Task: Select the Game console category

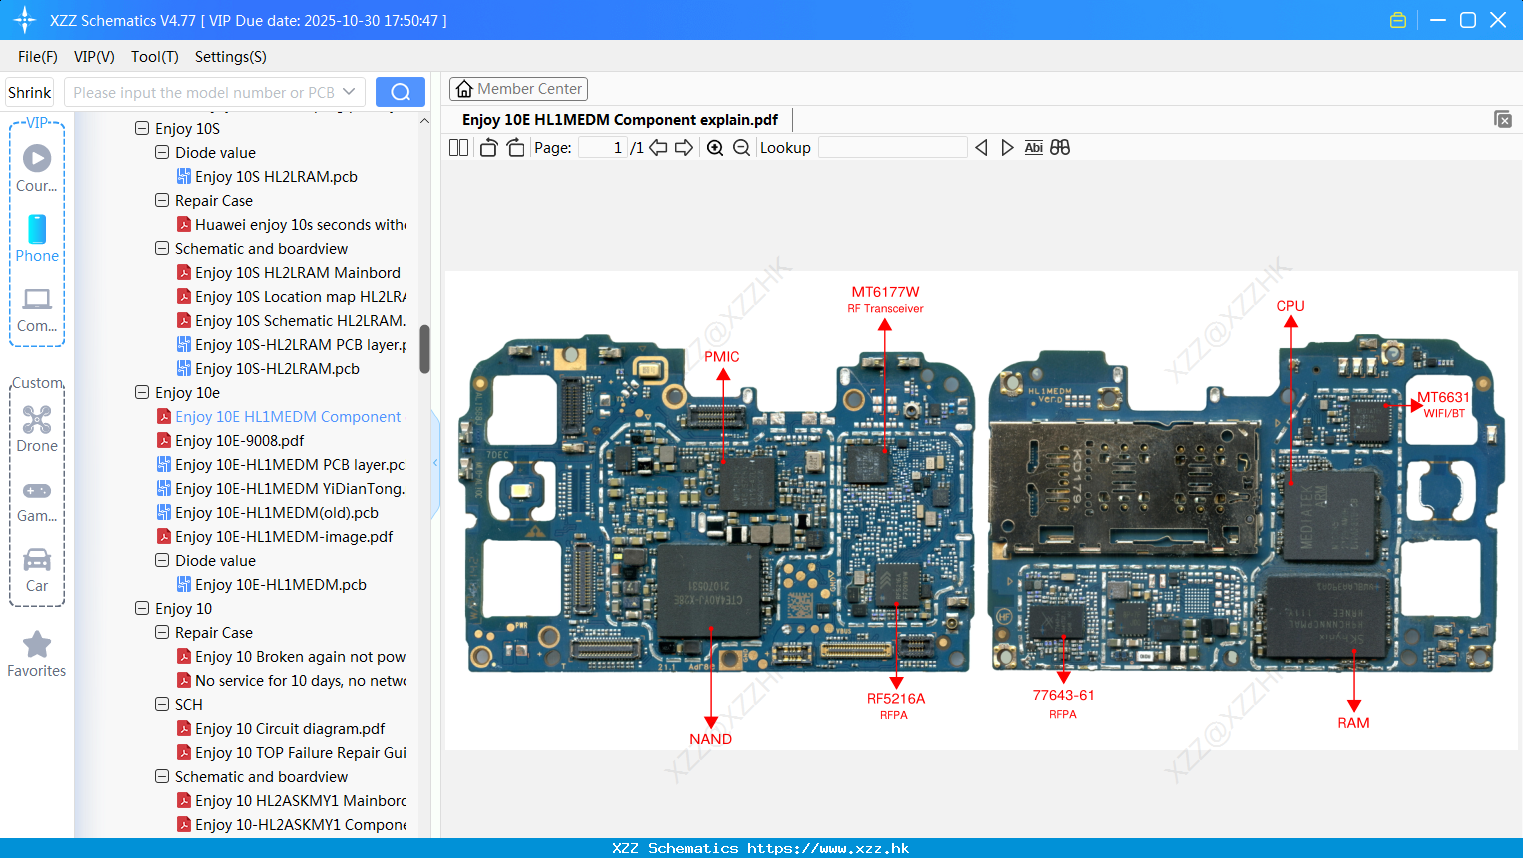Action: [x=37, y=500]
